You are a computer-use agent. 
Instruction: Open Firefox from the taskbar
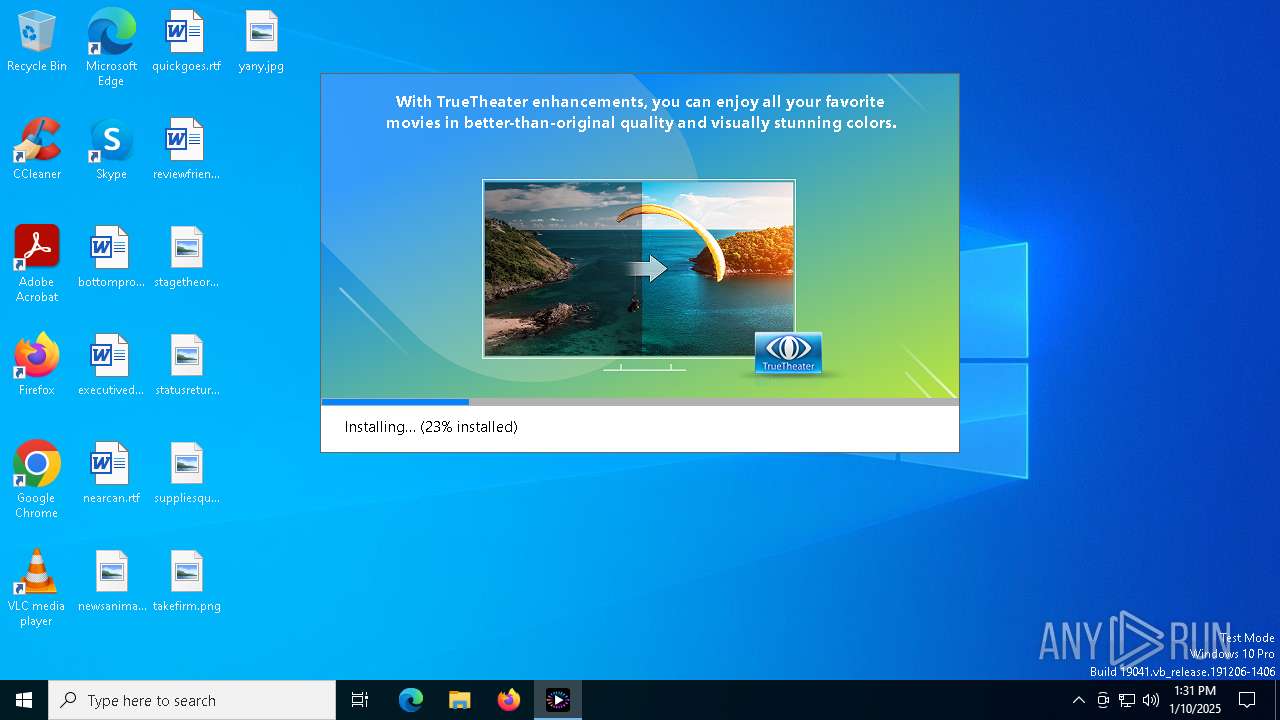(x=509, y=700)
